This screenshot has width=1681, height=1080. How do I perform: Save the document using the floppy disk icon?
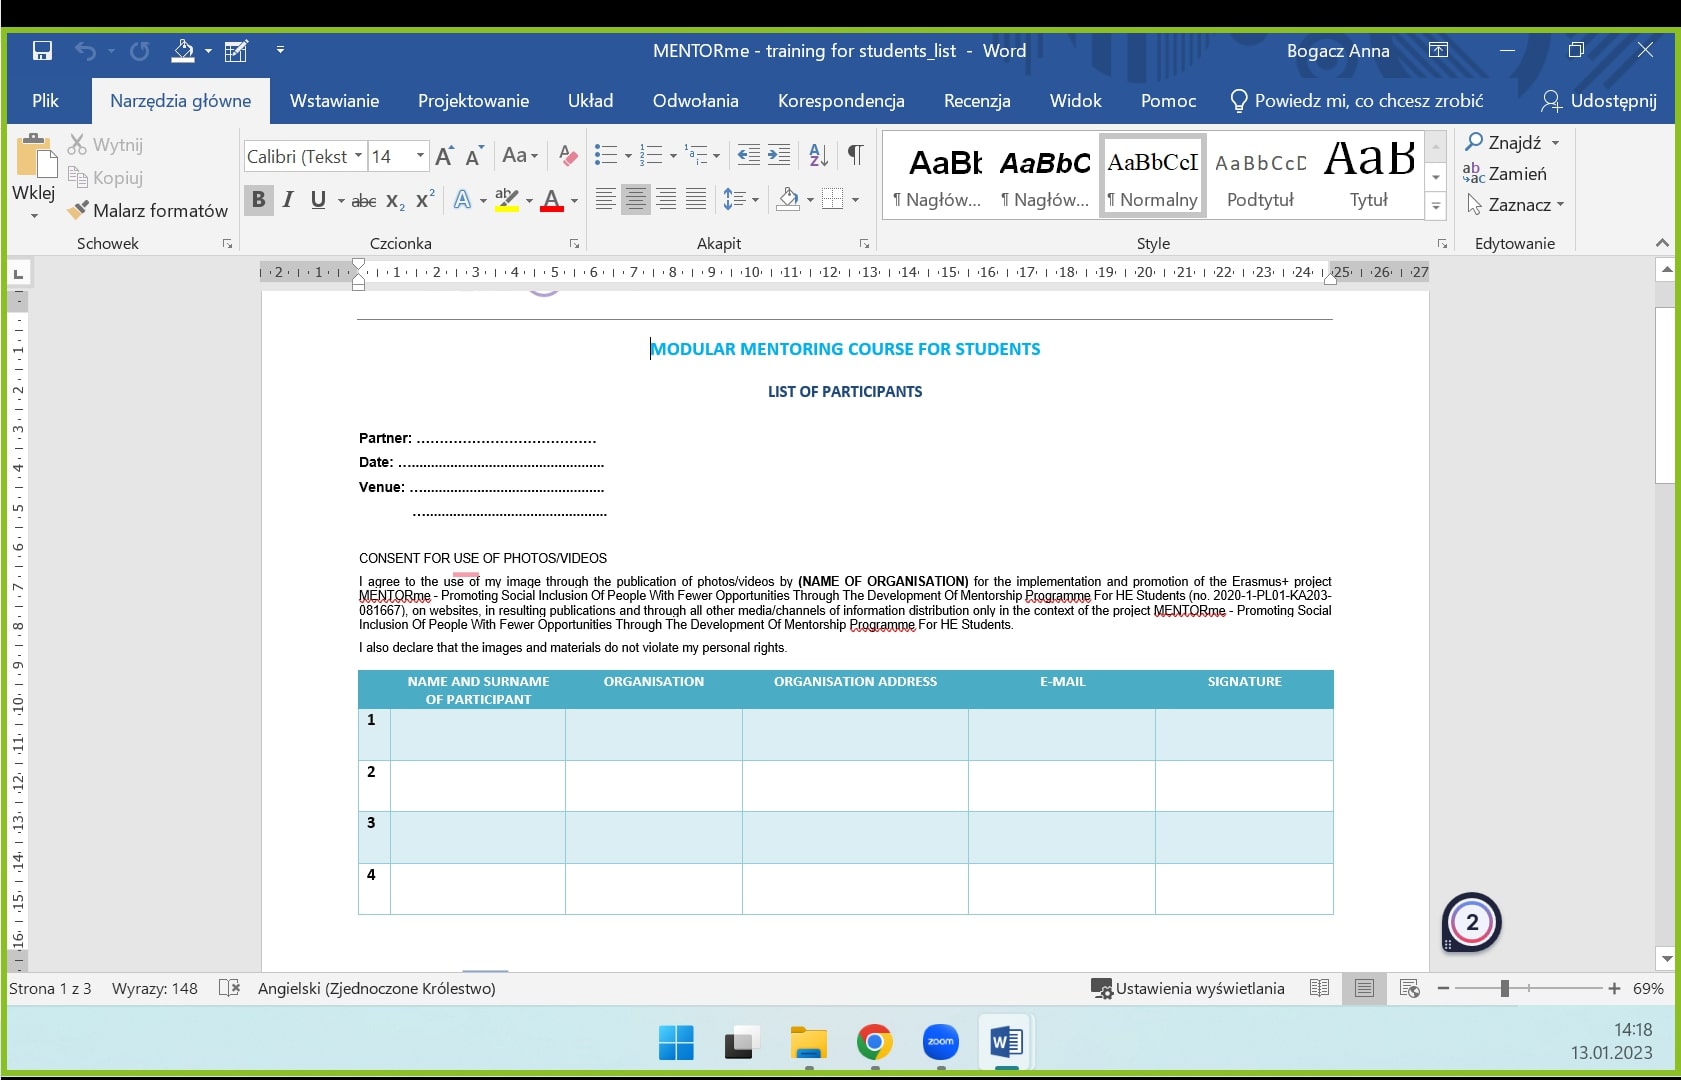pos(42,50)
